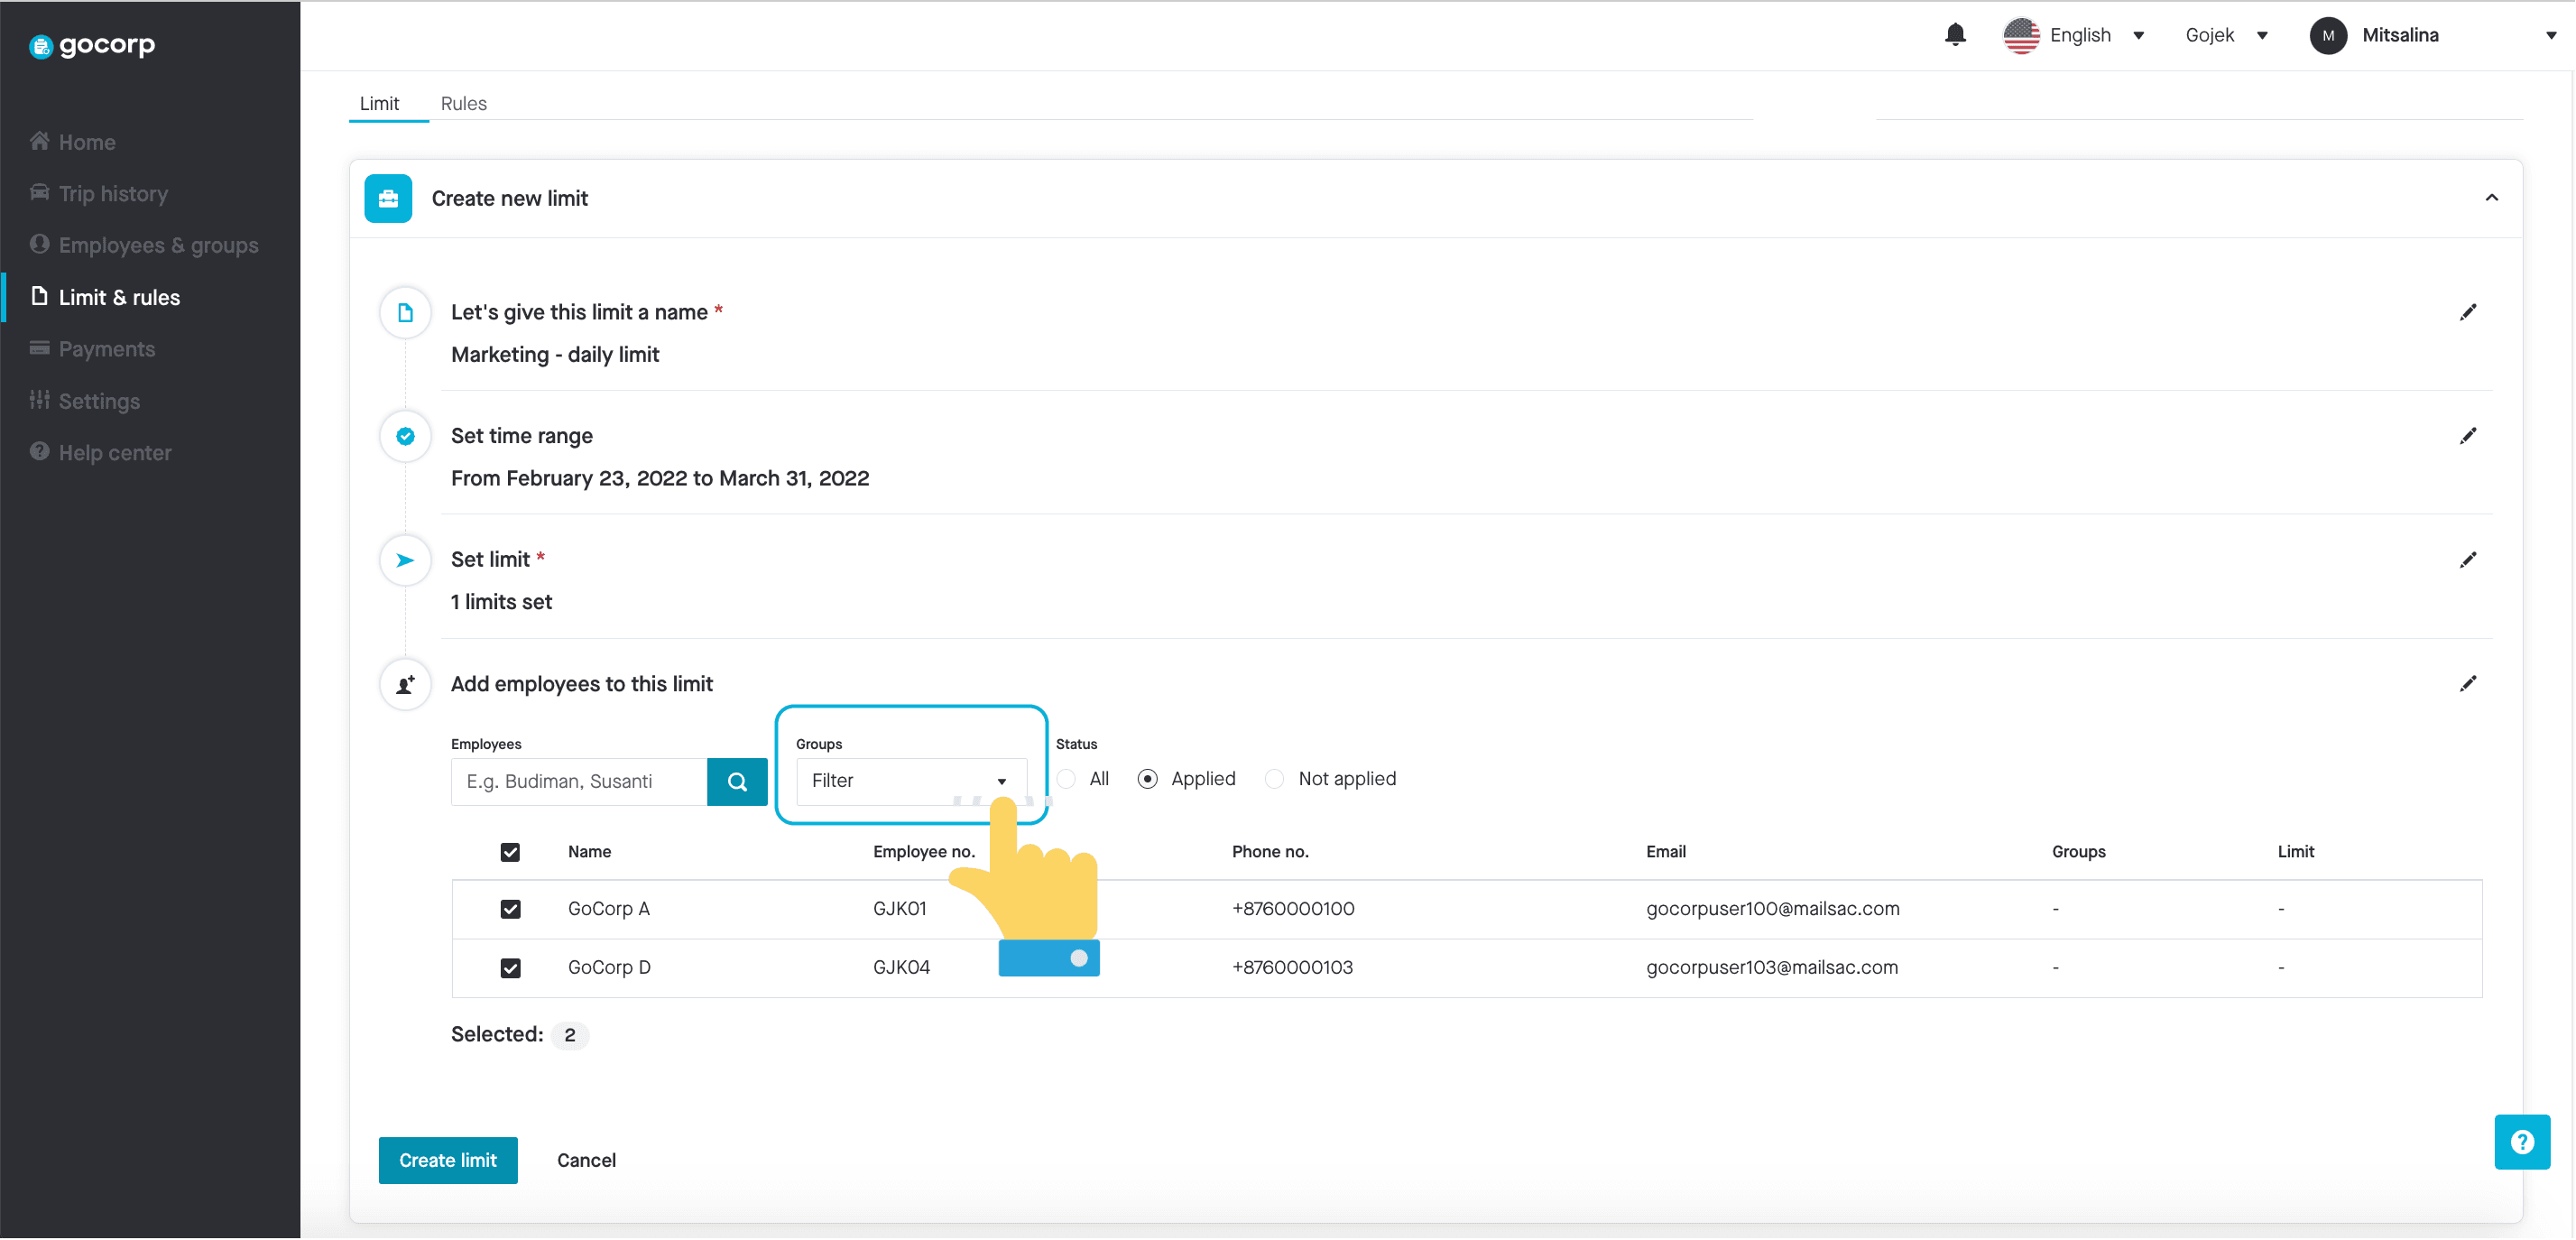Select the Applied radio button
The width and height of the screenshot is (2576, 1240).
(x=1149, y=779)
